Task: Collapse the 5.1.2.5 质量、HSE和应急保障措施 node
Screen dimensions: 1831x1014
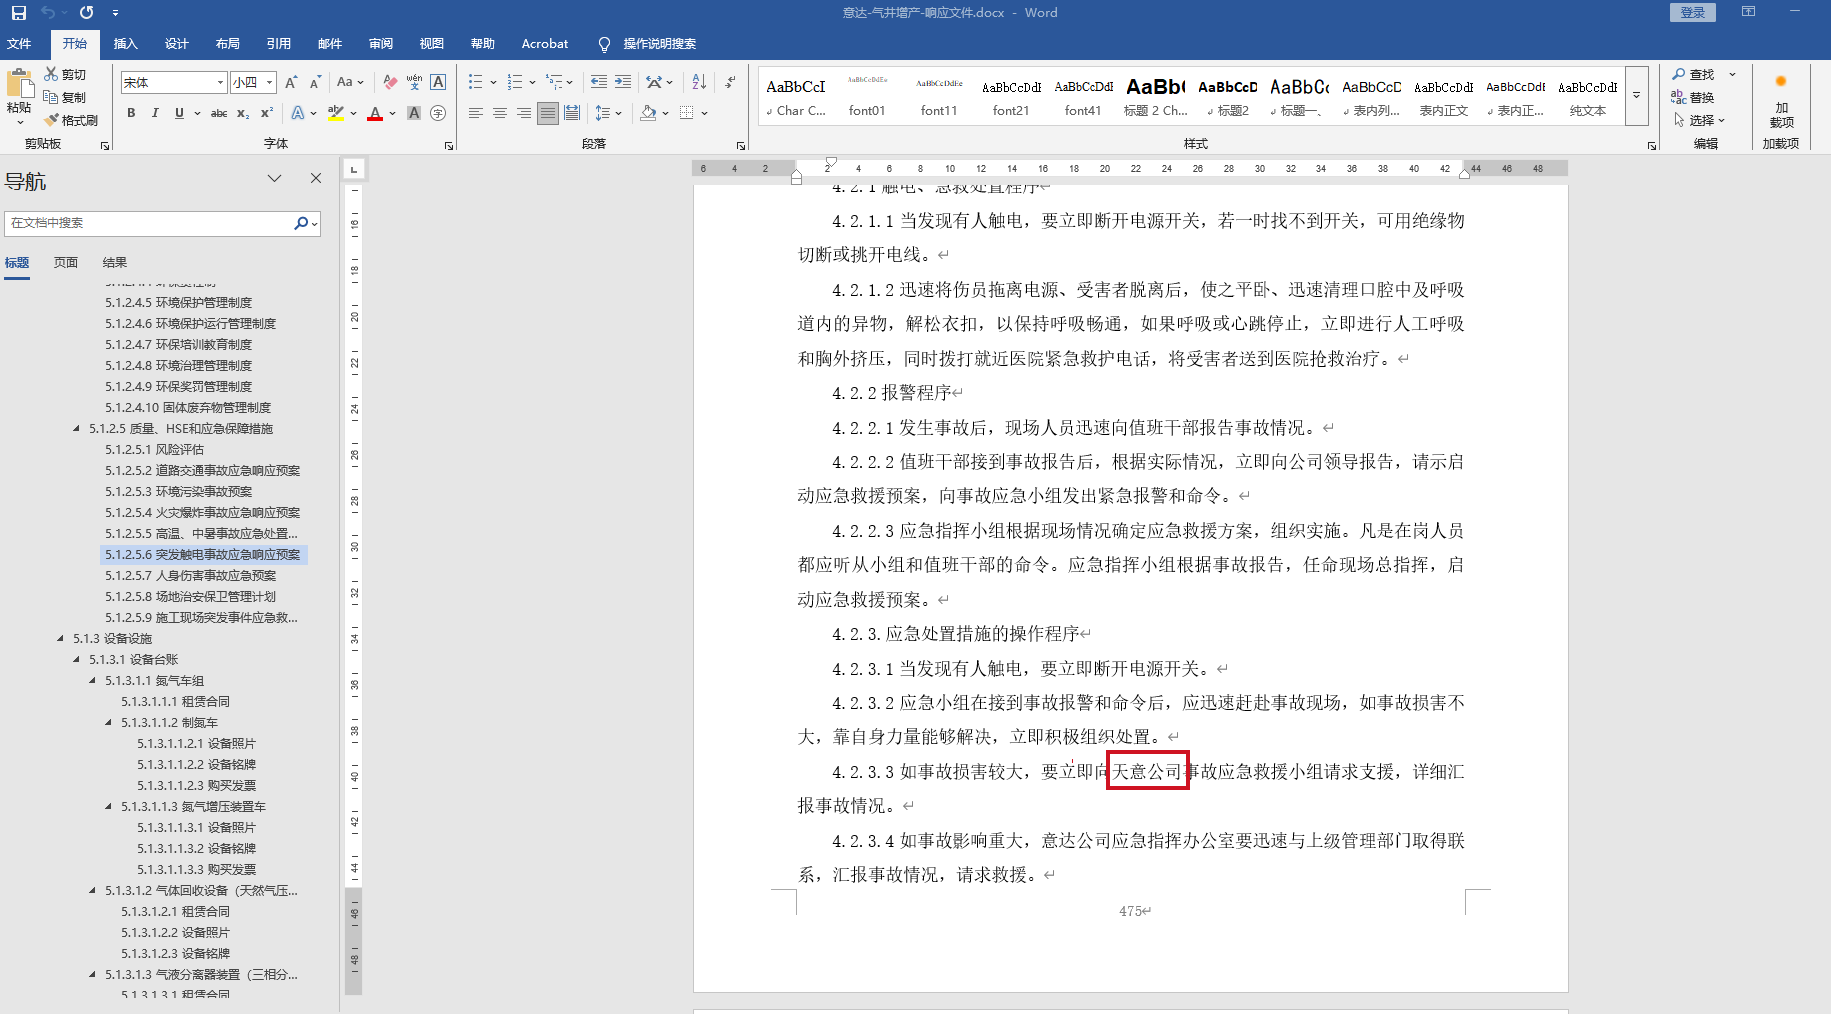Action: point(77,428)
